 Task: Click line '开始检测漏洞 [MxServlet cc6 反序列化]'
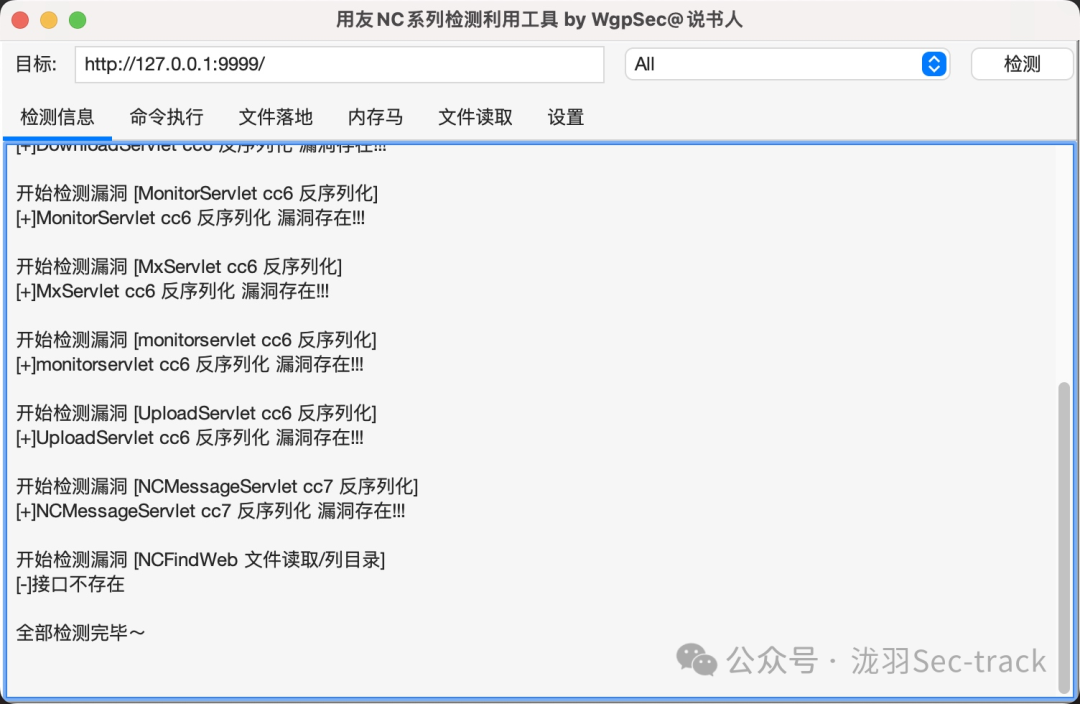click(x=179, y=267)
